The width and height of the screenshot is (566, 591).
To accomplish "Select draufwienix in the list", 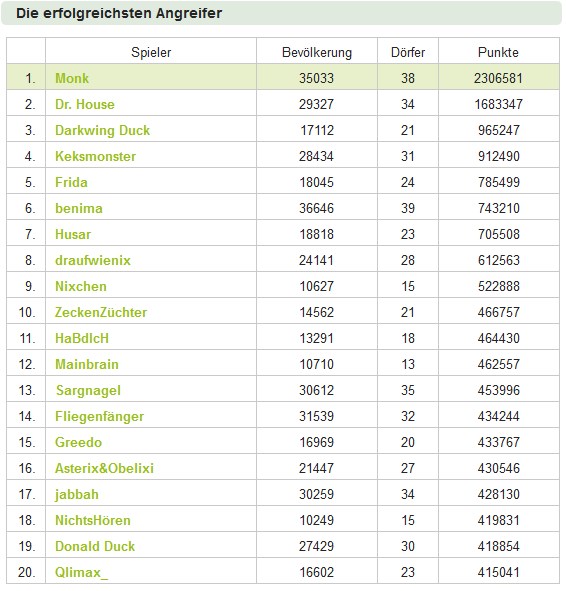I will [x=93, y=260].
